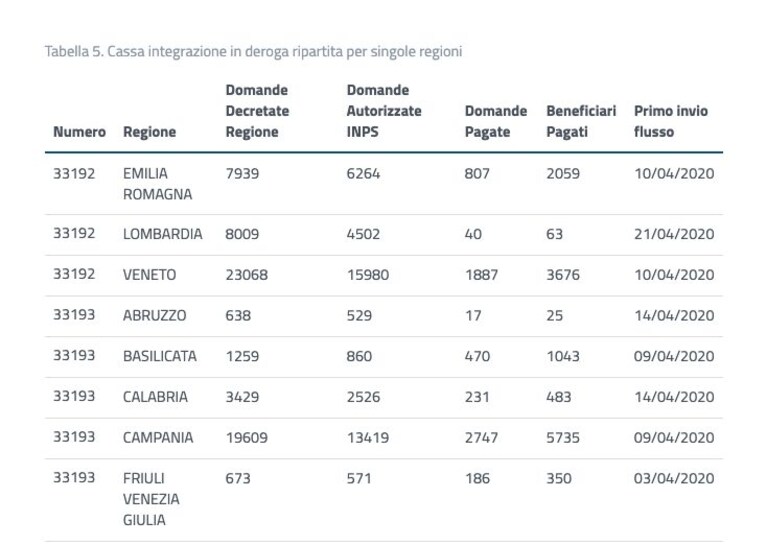Screen dimensions: 767x545
Task: Select the LOMBARDIA region cell
Action: 162,234
